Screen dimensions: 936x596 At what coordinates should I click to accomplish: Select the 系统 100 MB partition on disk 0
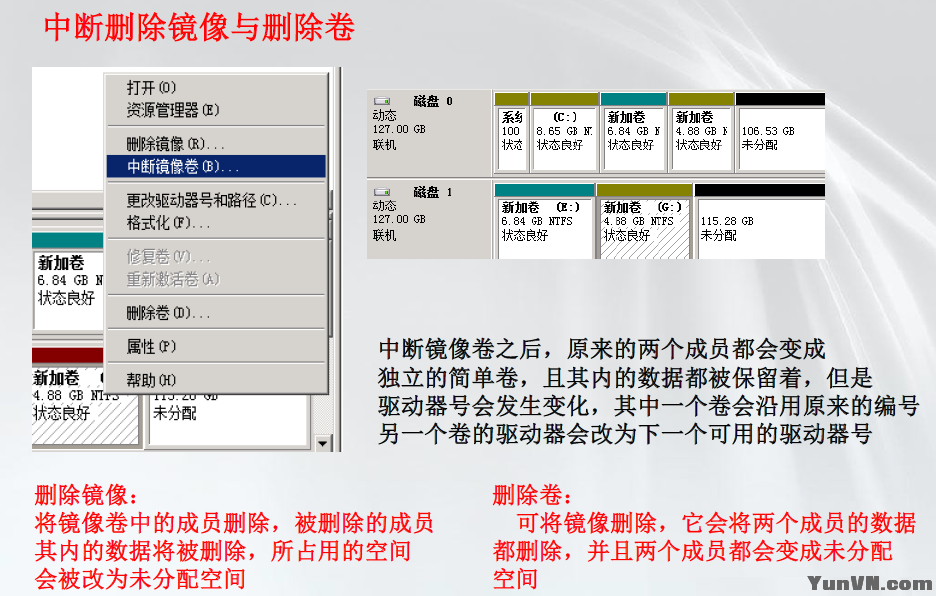coord(512,139)
